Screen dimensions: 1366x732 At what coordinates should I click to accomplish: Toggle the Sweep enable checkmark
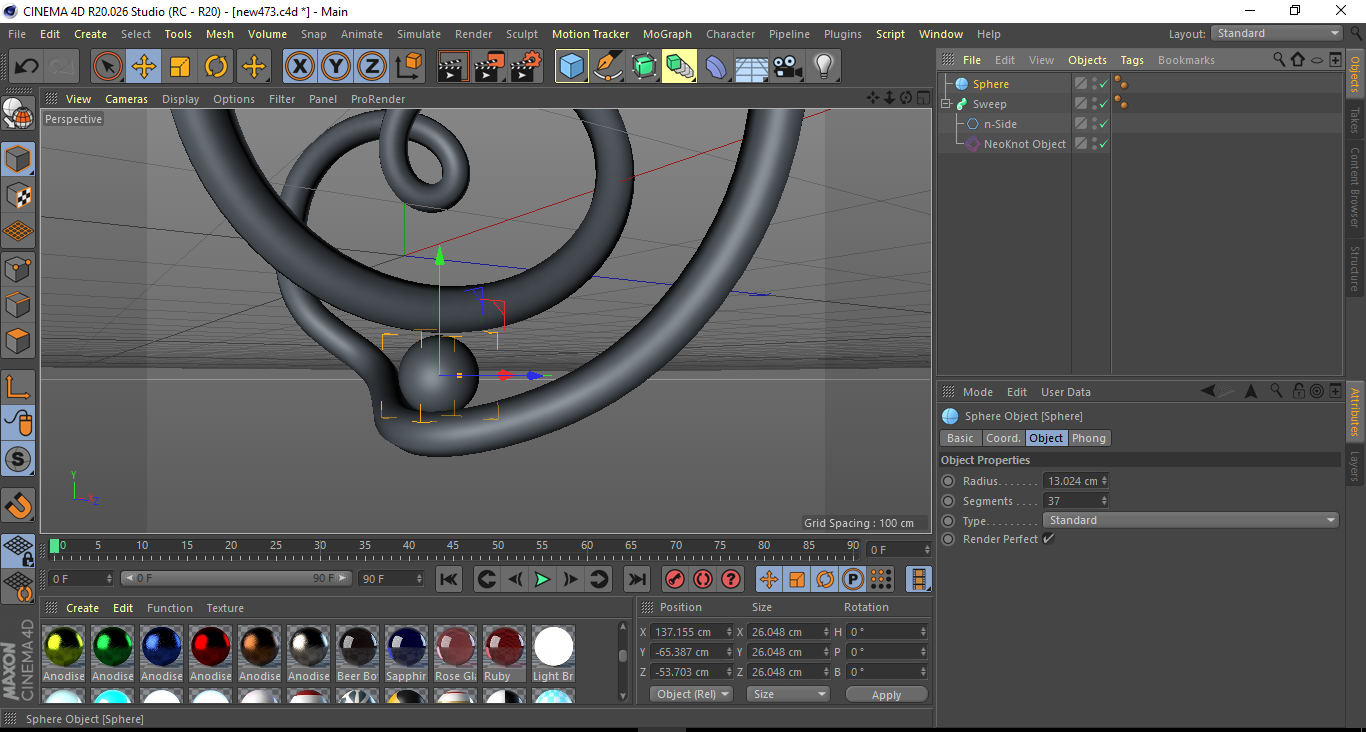[1104, 104]
